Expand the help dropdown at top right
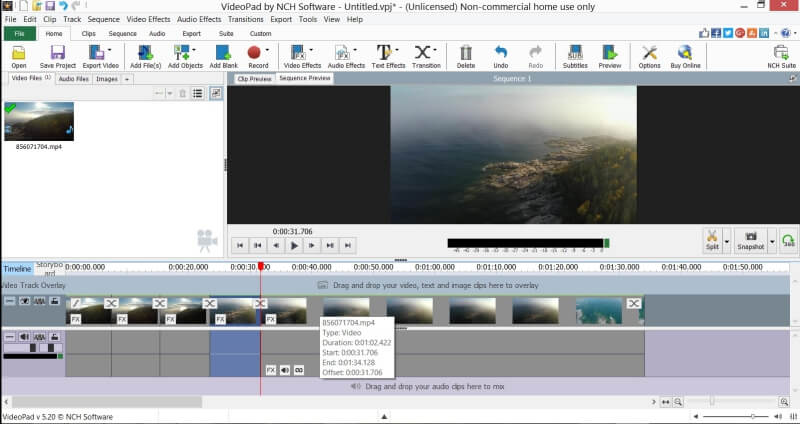 pyautogui.click(x=795, y=33)
